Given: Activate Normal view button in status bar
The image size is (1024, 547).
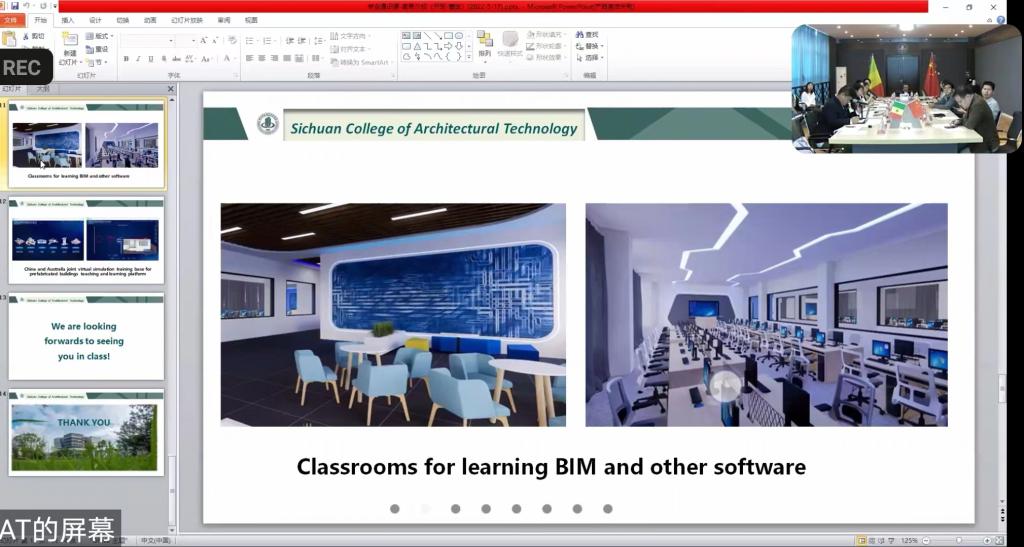Looking at the screenshot, I should (x=862, y=540).
